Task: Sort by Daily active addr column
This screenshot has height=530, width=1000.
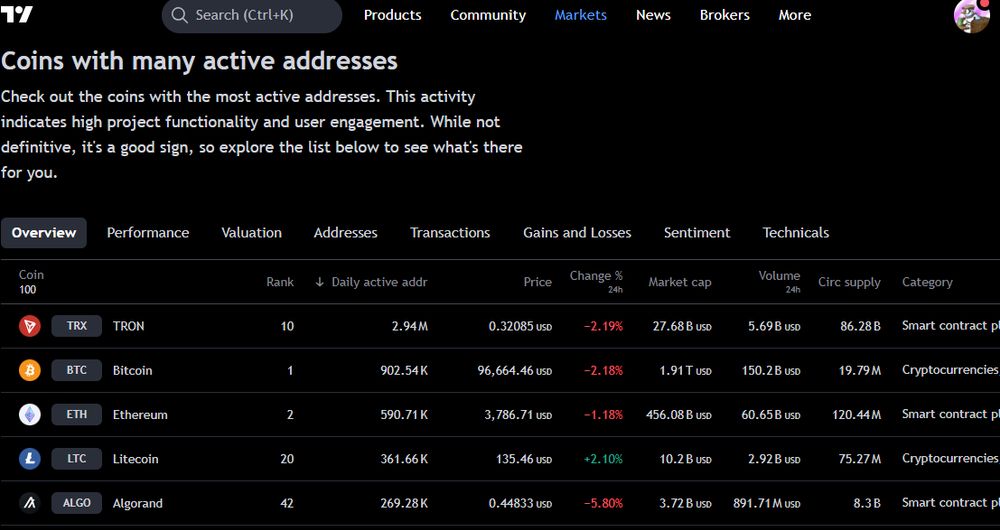Action: [x=379, y=282]
